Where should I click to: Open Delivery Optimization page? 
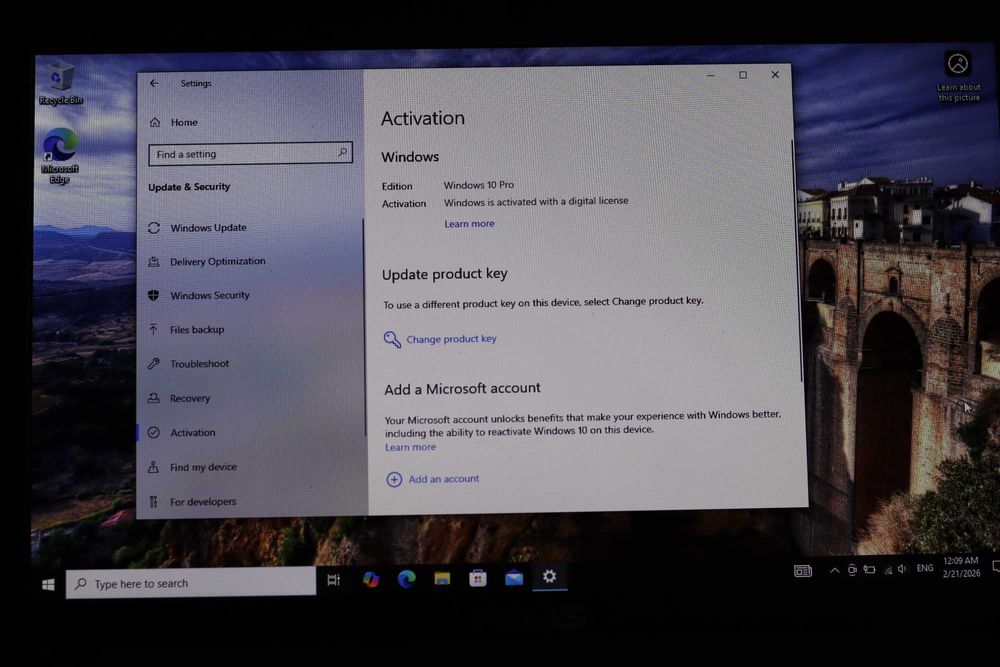click(217, 261)
